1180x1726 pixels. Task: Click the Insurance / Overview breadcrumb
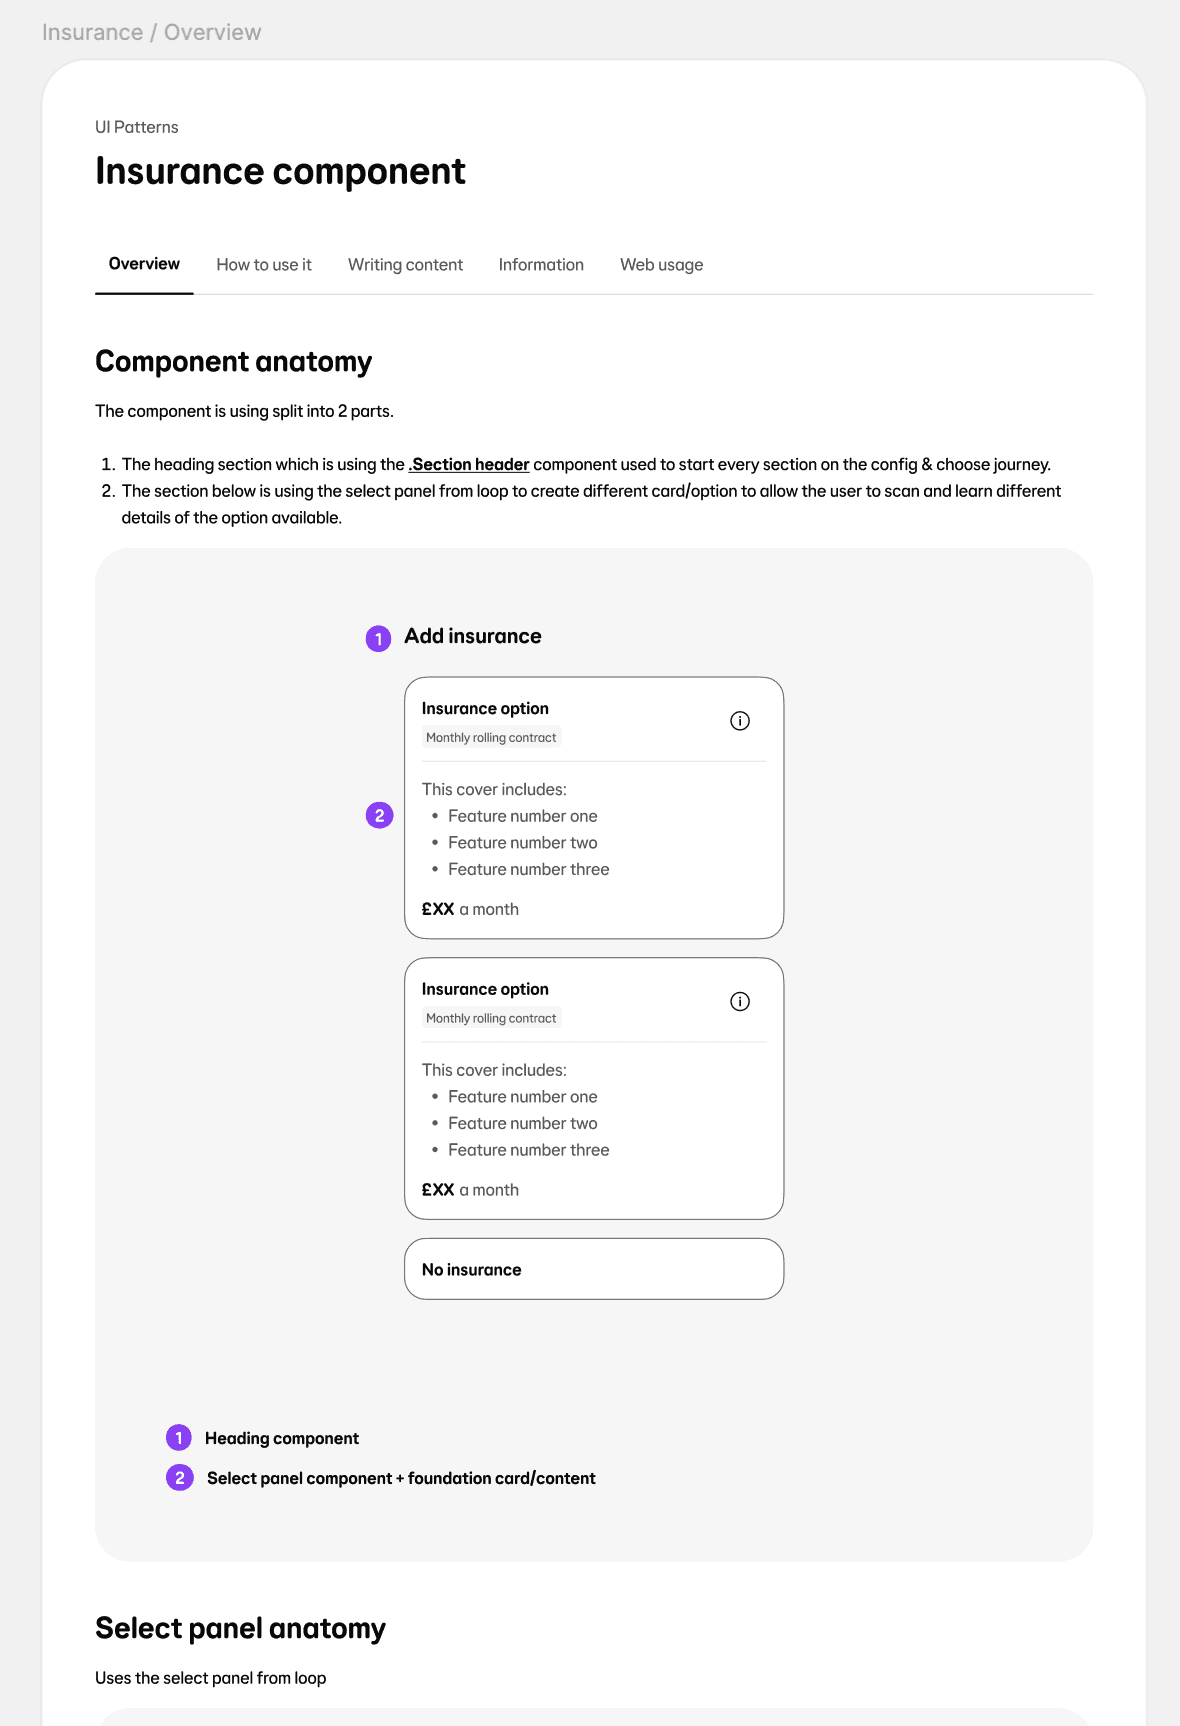tap(152, 32)
